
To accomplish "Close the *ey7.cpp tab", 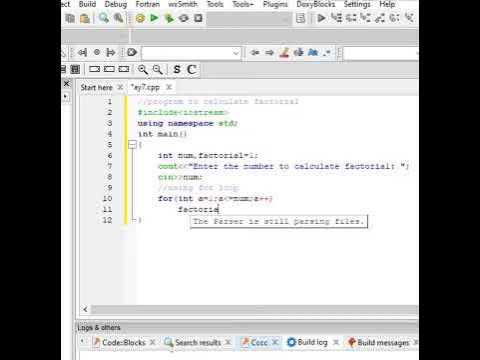I will 169,87.
